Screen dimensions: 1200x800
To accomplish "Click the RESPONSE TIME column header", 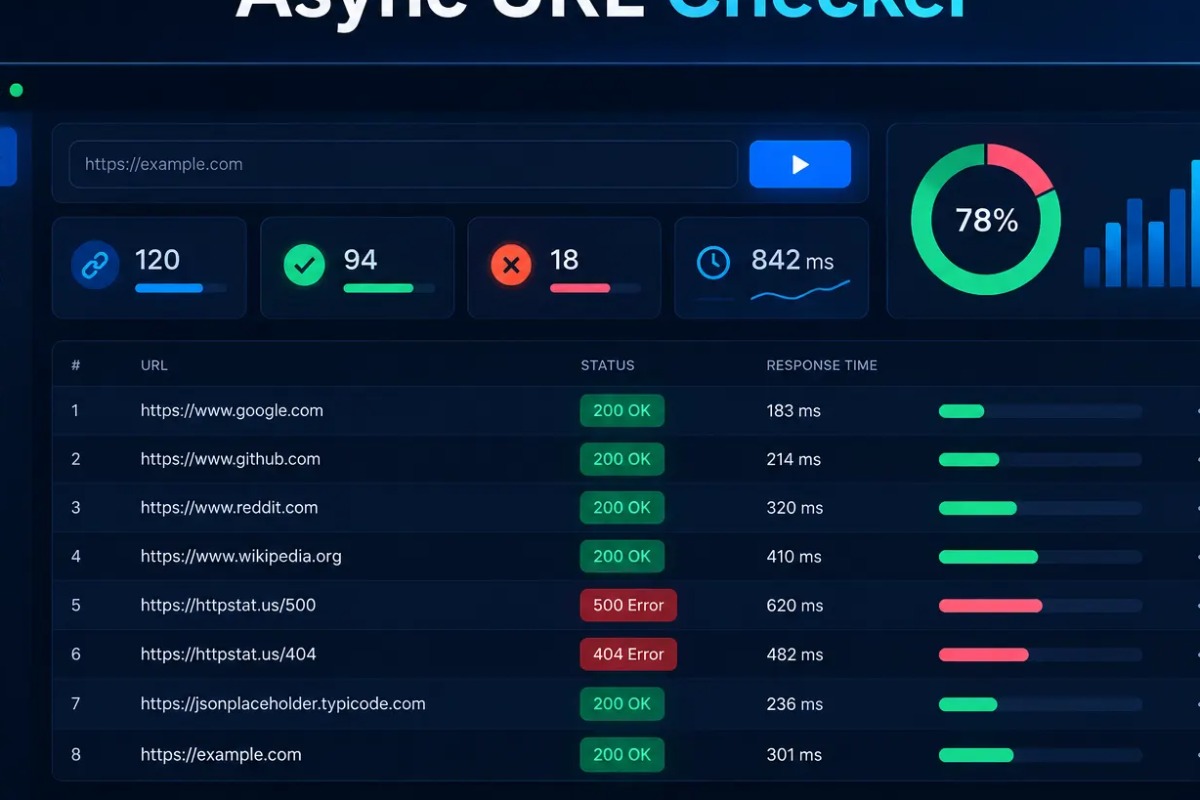I will tap(822, 365).
